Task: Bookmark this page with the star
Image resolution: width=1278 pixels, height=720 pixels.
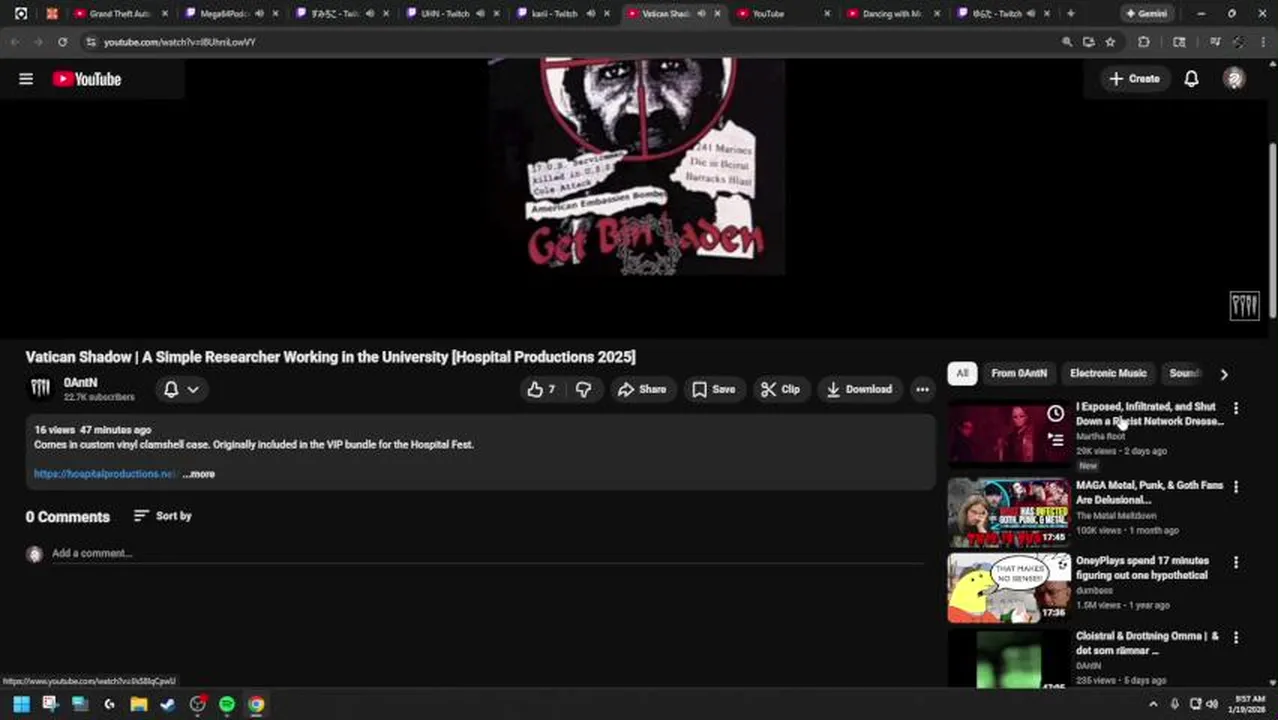Action: [x=1110, y=42]
